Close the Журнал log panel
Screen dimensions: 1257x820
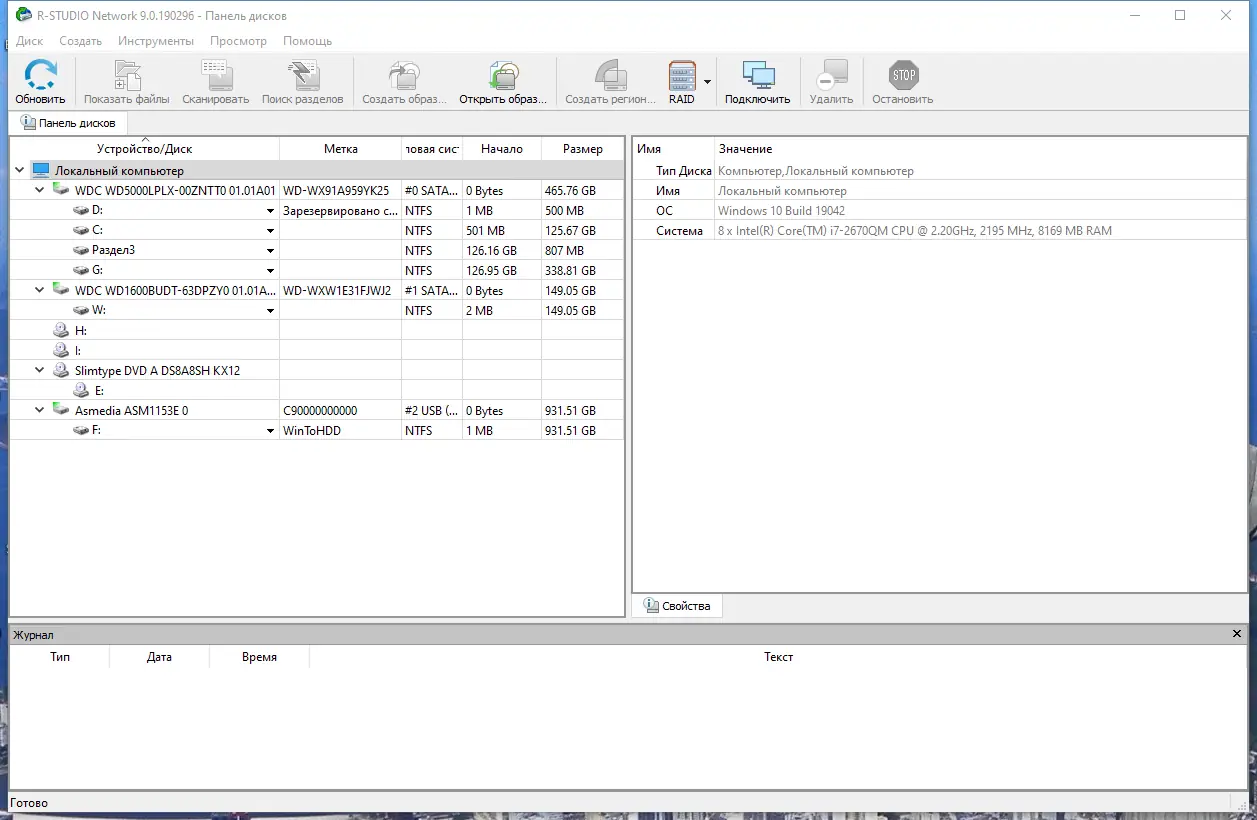[1236, 633]
